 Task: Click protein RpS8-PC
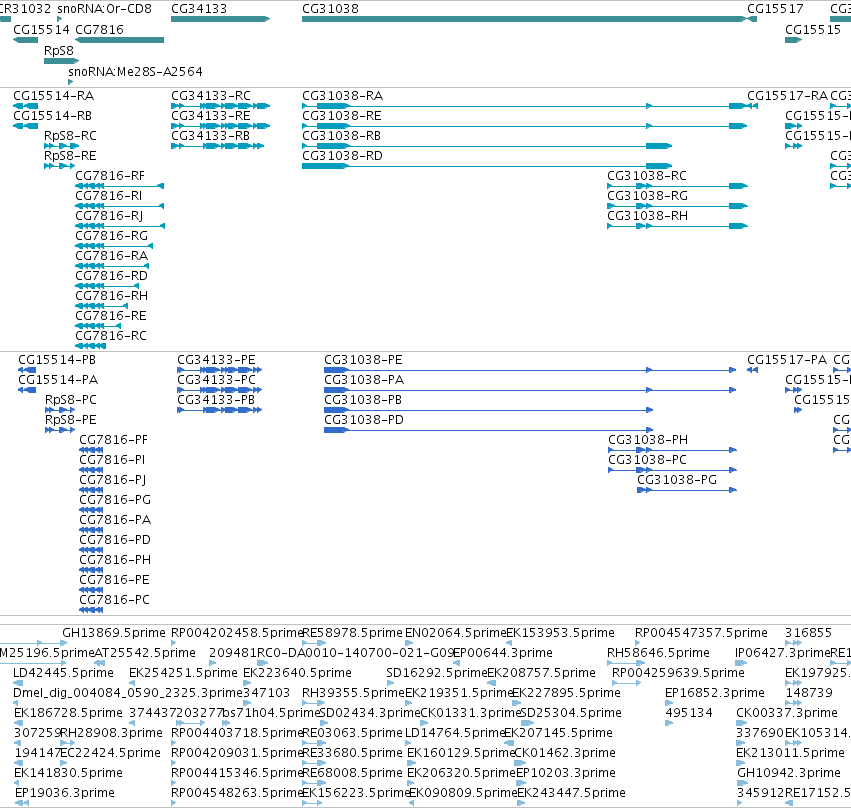71,400
